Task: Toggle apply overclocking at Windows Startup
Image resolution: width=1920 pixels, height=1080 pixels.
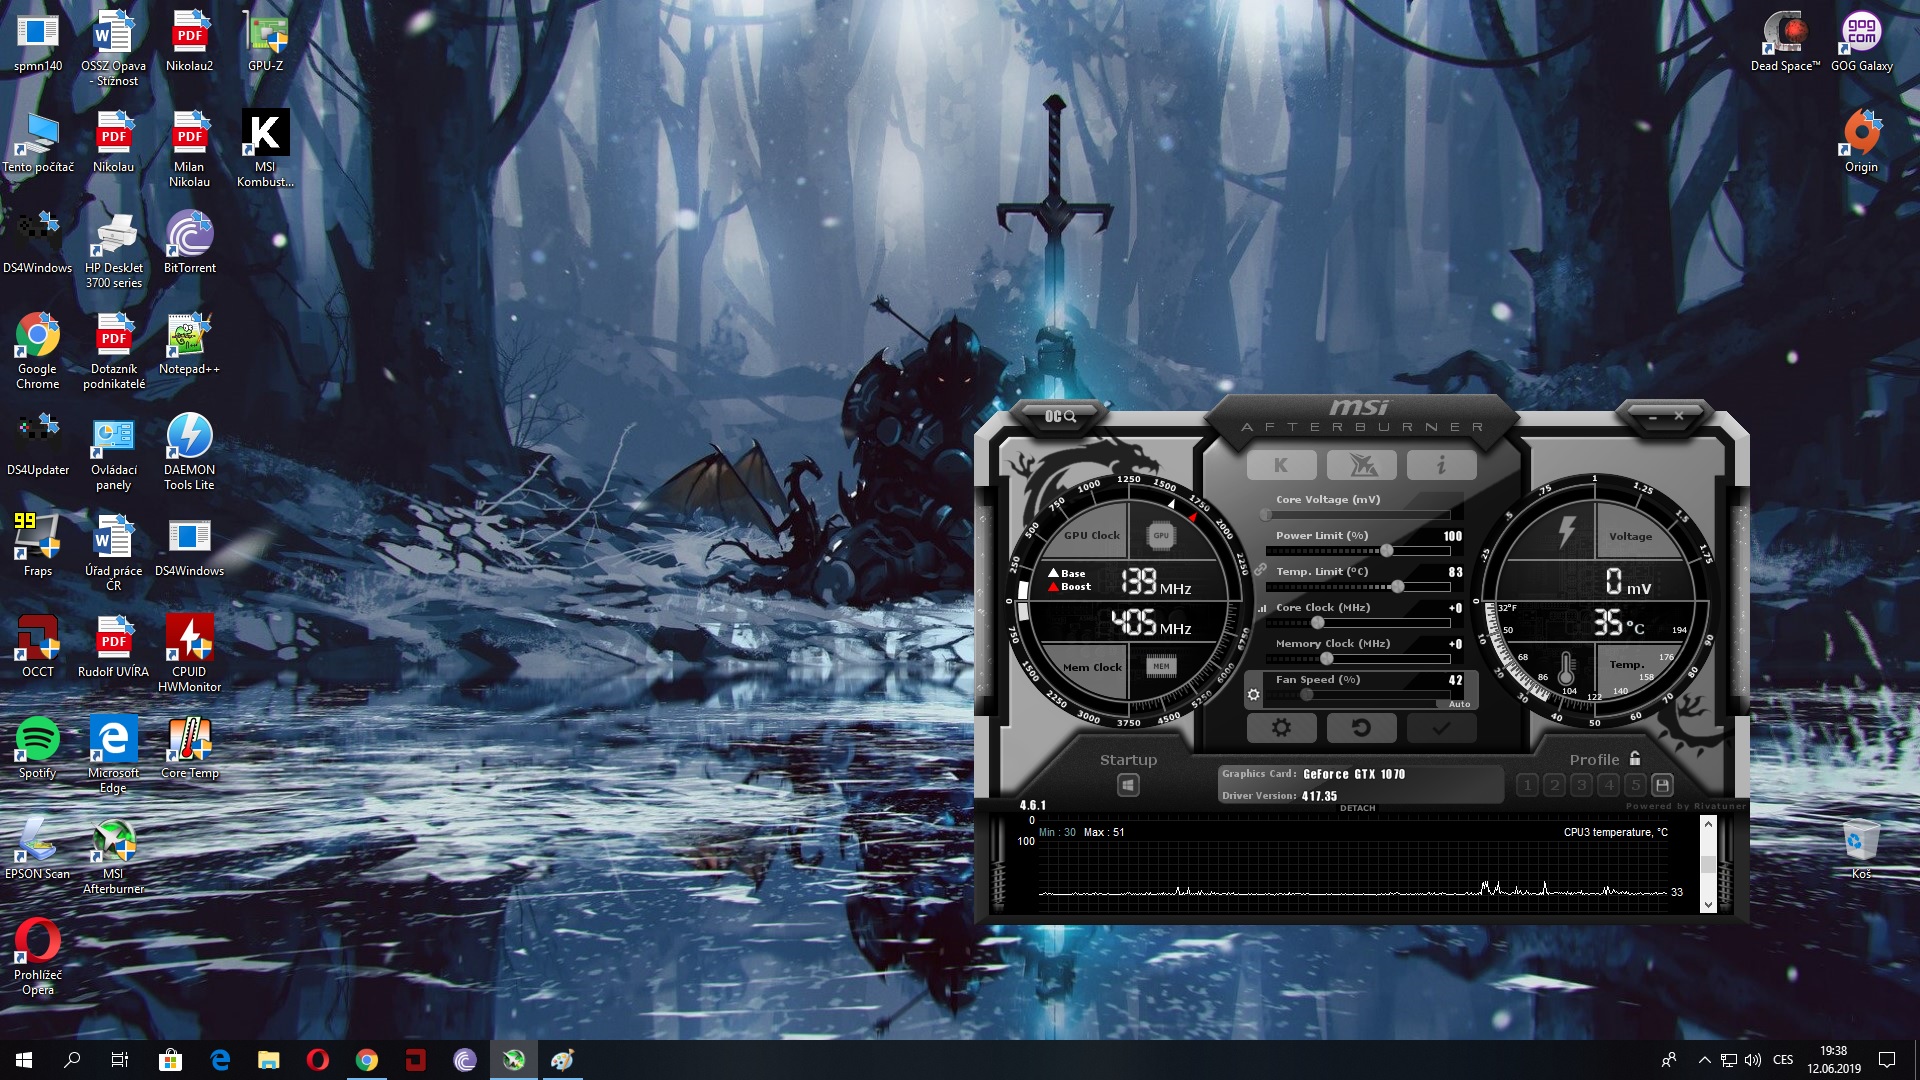Action: (x=1128, y=785)
